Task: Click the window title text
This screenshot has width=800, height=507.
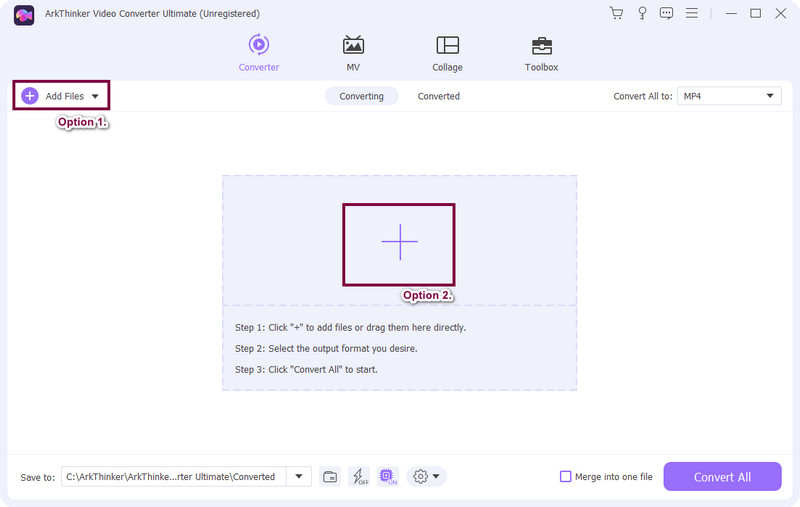Action: [152, 14]
